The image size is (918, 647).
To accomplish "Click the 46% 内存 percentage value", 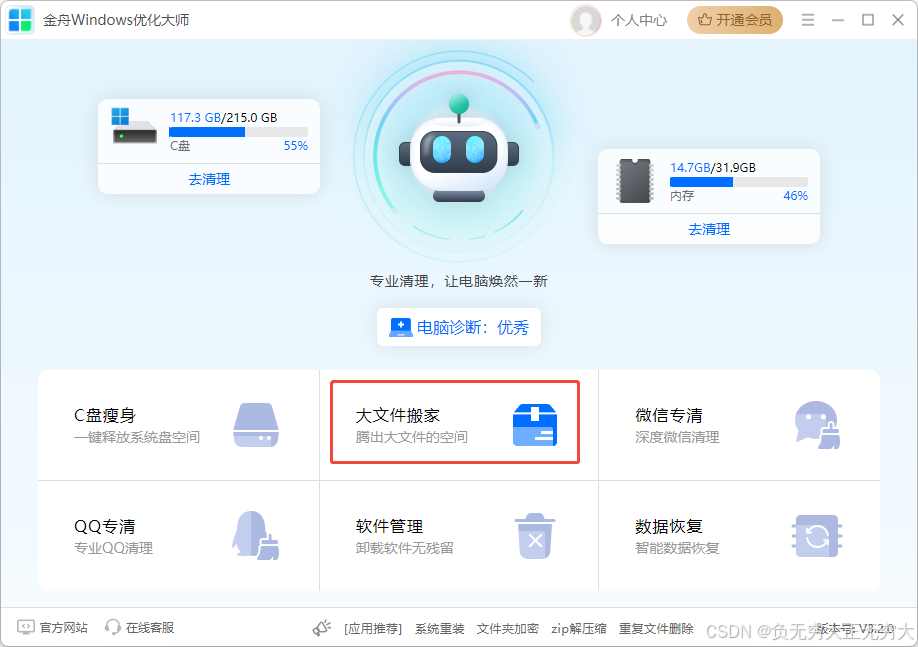I will [x=796, y=196].
